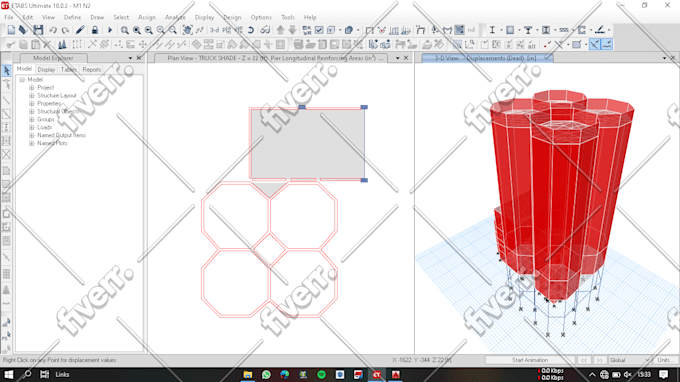Click the rotate 3D view icon
Viewport: 680px width, 382px height.
pyautogui.click(x=251, y=30)
